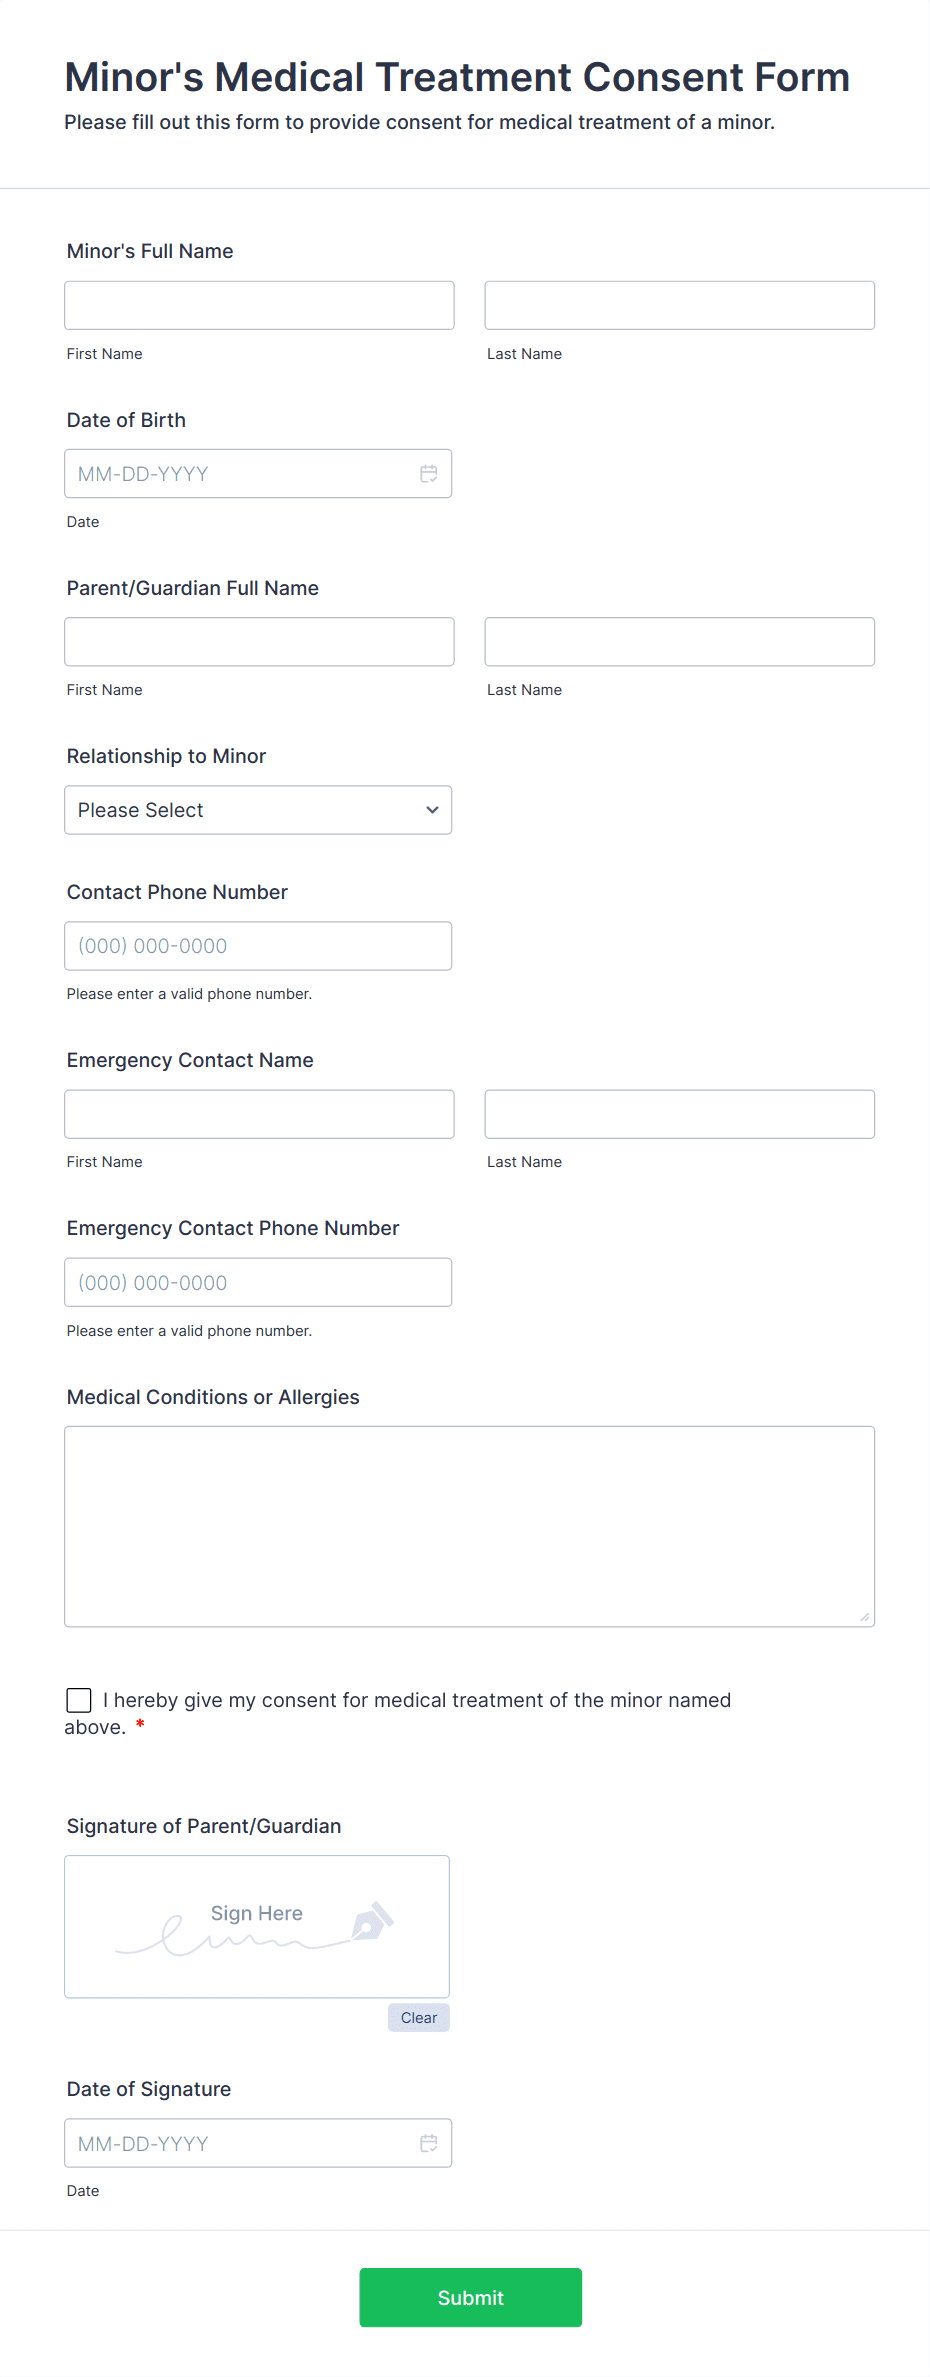
Task: Click the Emergency Contact Phone Number field
Action: coord(257,1281)
